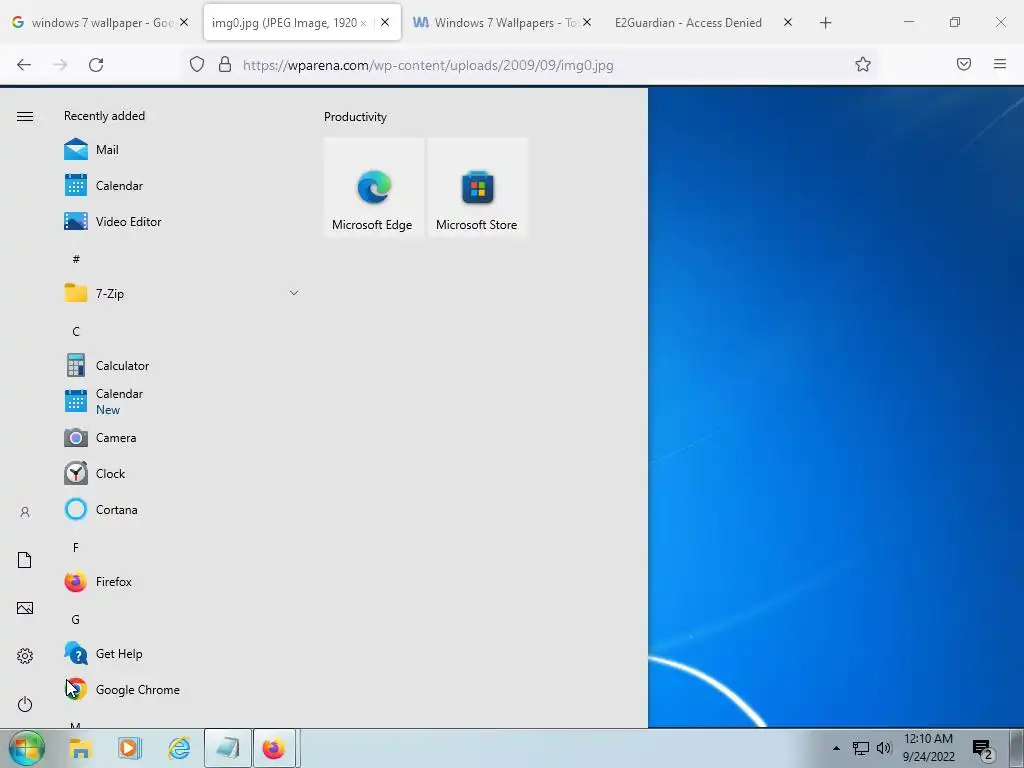This screenshot has width=1024, height=768.
Task: Reload the page in Firefox
Action: [96, 65]
